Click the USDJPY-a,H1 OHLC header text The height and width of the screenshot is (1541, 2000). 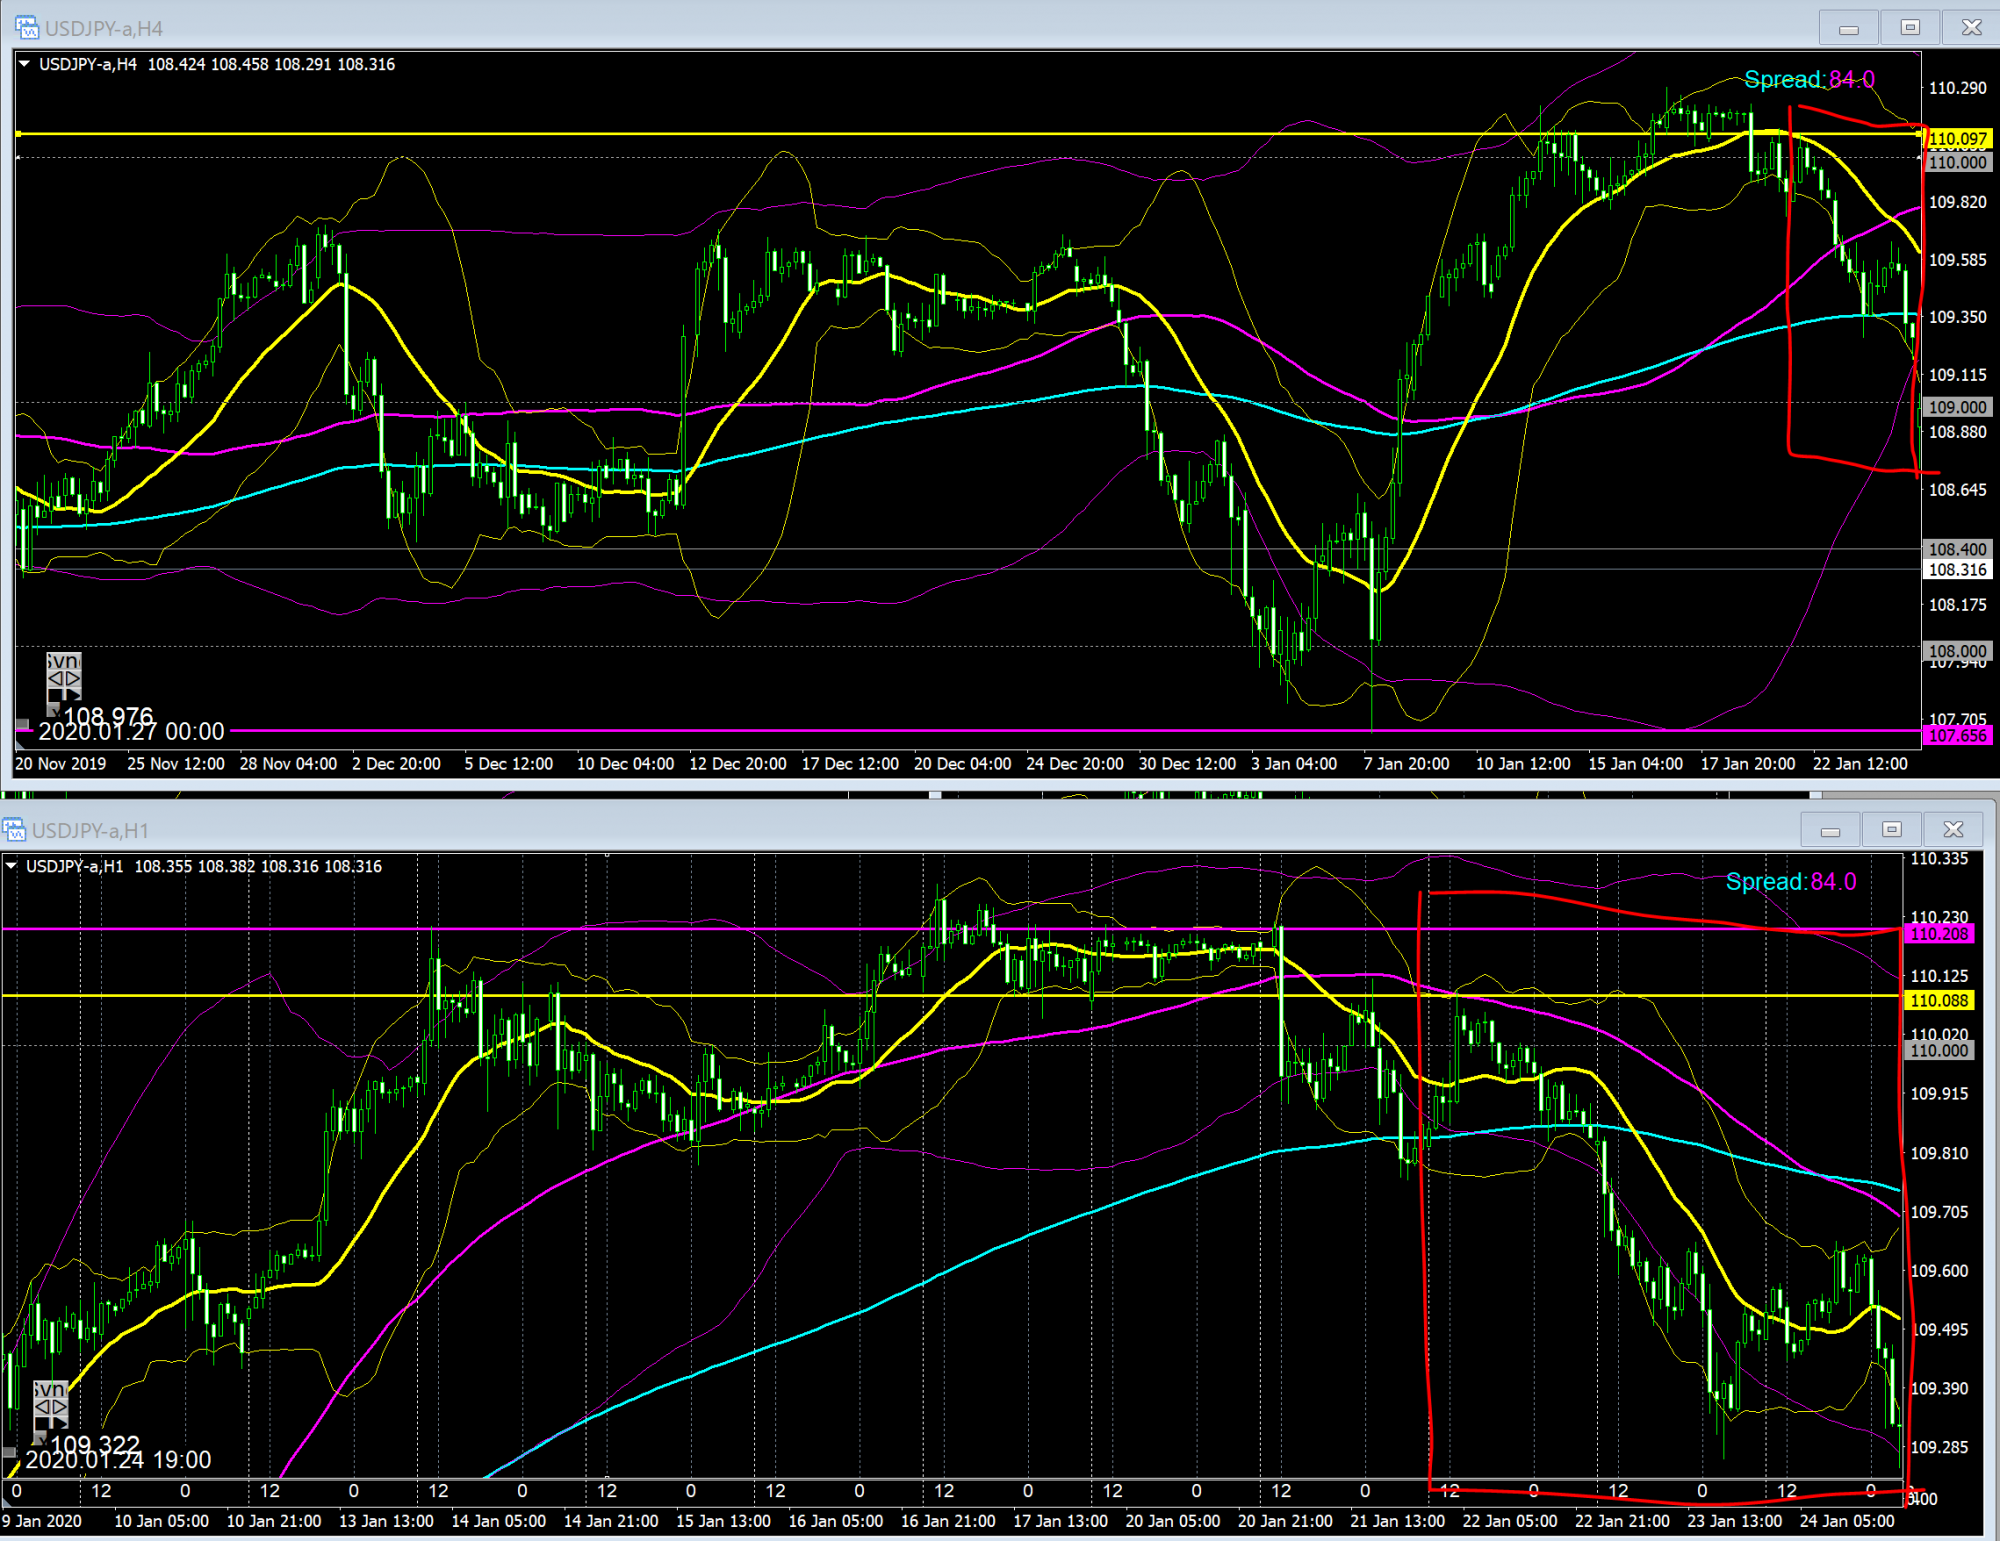[x=204, y=866]
